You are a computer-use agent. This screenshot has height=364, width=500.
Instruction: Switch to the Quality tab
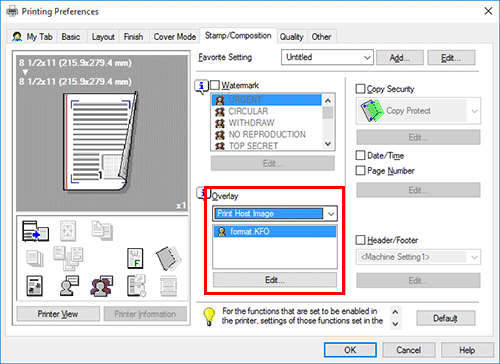[x=292, y=37]
